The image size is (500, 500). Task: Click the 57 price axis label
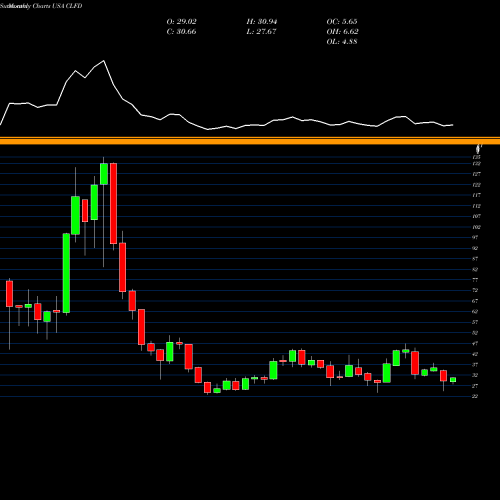click(475, 322)
